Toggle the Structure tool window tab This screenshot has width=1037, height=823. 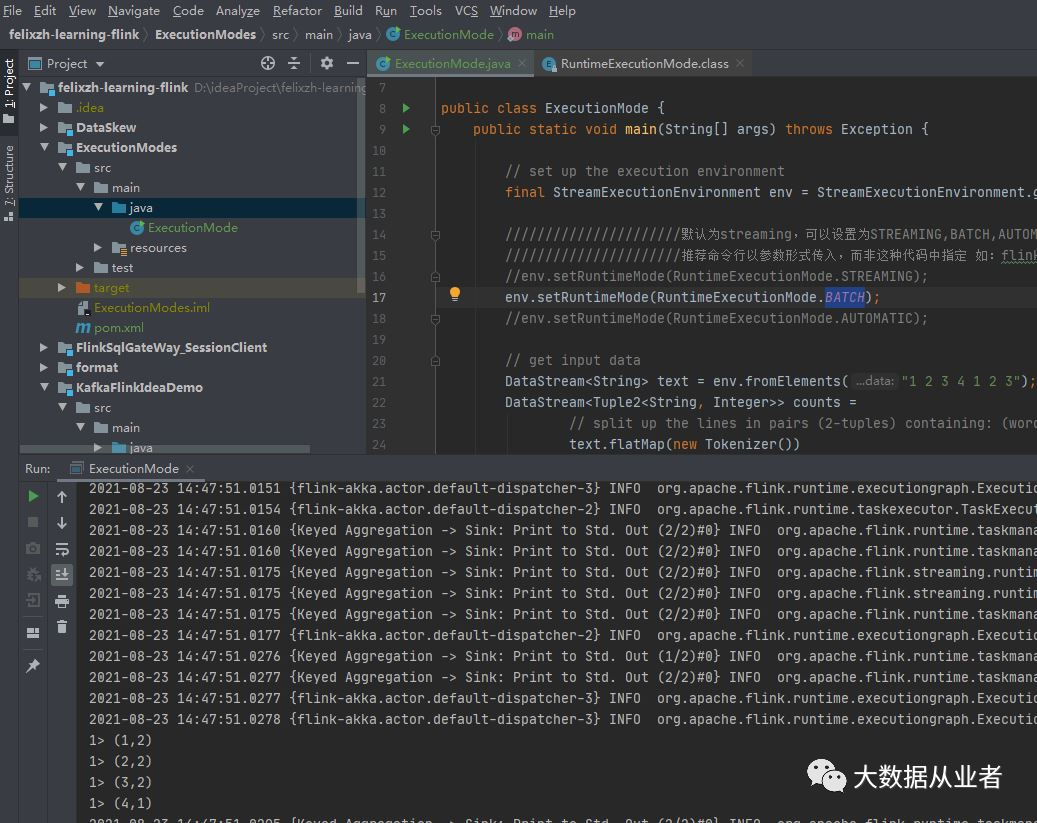click(9, 180)
